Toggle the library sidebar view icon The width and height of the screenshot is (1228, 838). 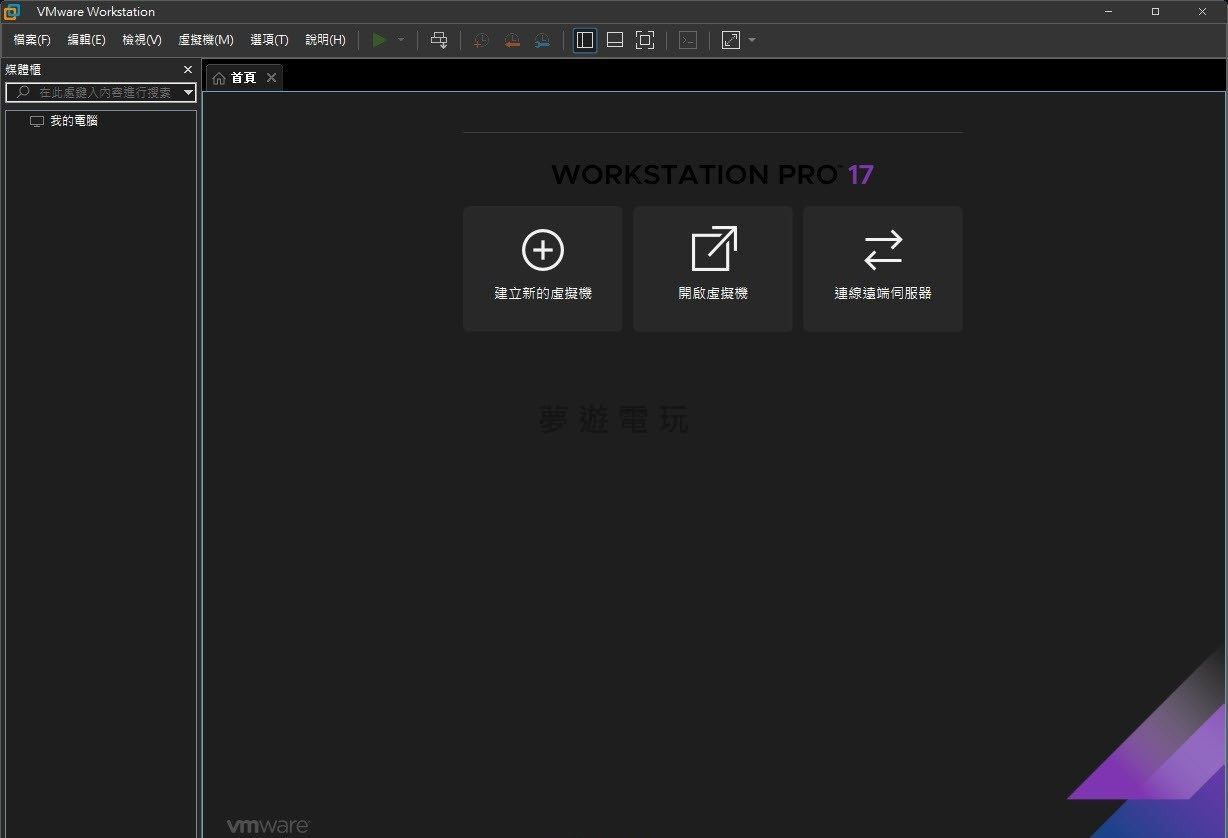pyautogui.click(x=585, y=40)
